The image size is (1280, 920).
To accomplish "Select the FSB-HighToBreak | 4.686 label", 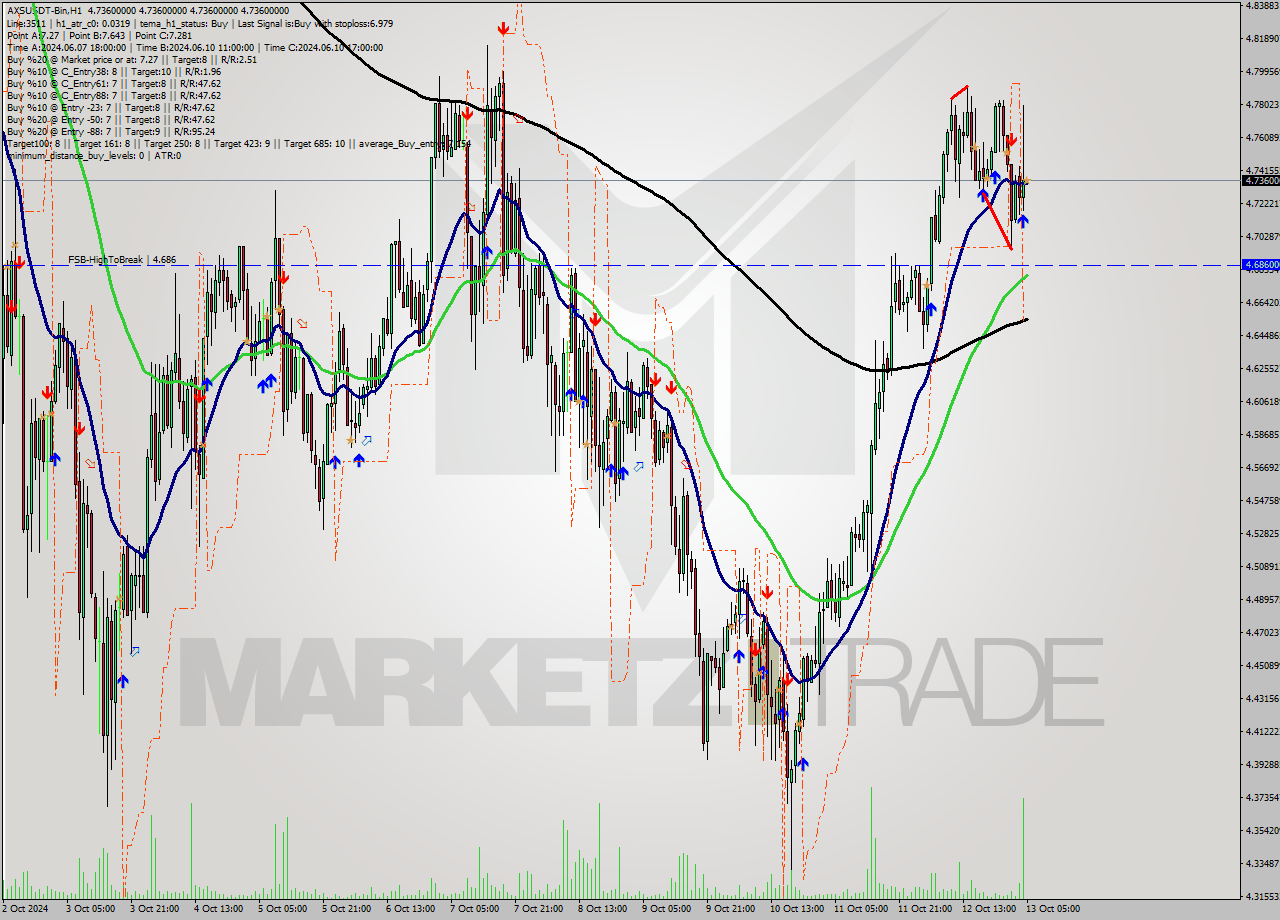I will (x=122, y=260).
